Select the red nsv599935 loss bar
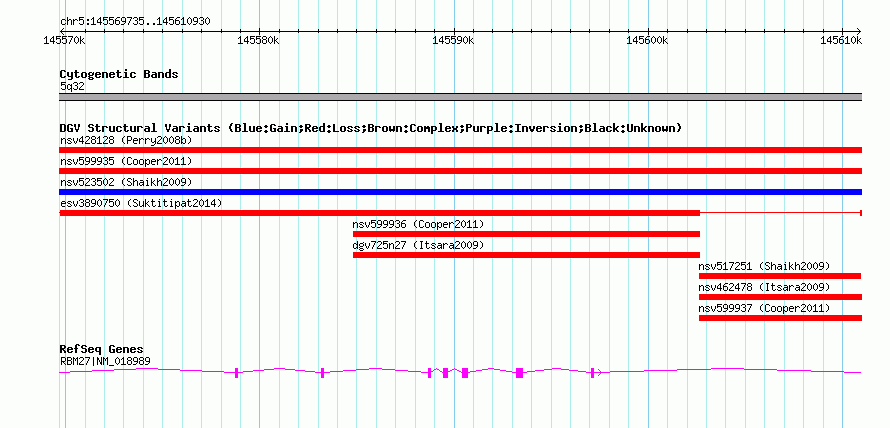 point(460,171)
